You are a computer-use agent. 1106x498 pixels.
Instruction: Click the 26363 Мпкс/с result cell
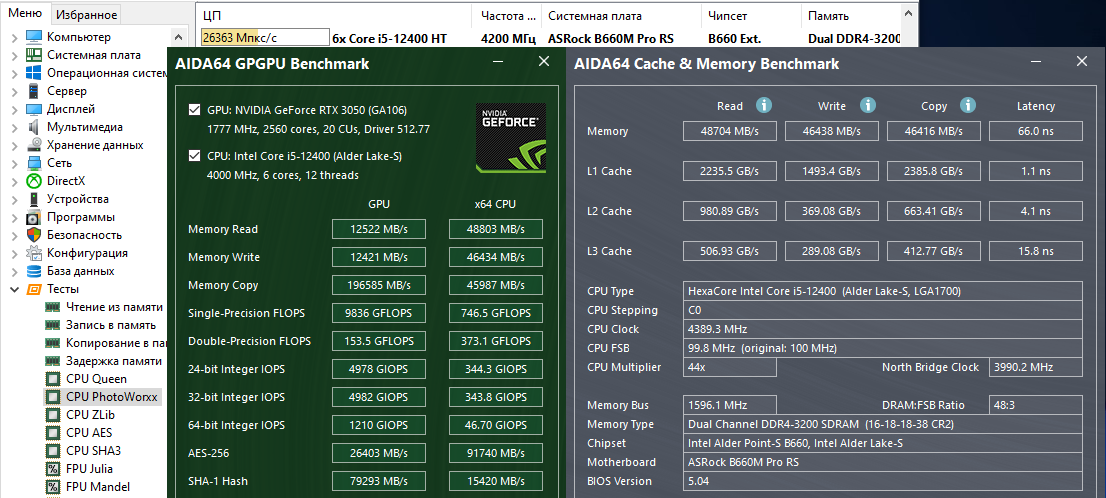pyautogui.click(x=265, y=38)
